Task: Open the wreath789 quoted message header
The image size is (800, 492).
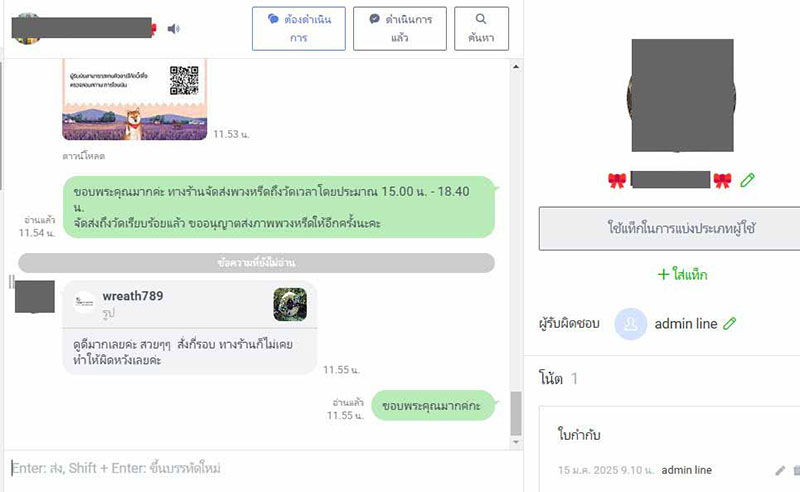Action: pyautogui.click(x=189, y=304)
